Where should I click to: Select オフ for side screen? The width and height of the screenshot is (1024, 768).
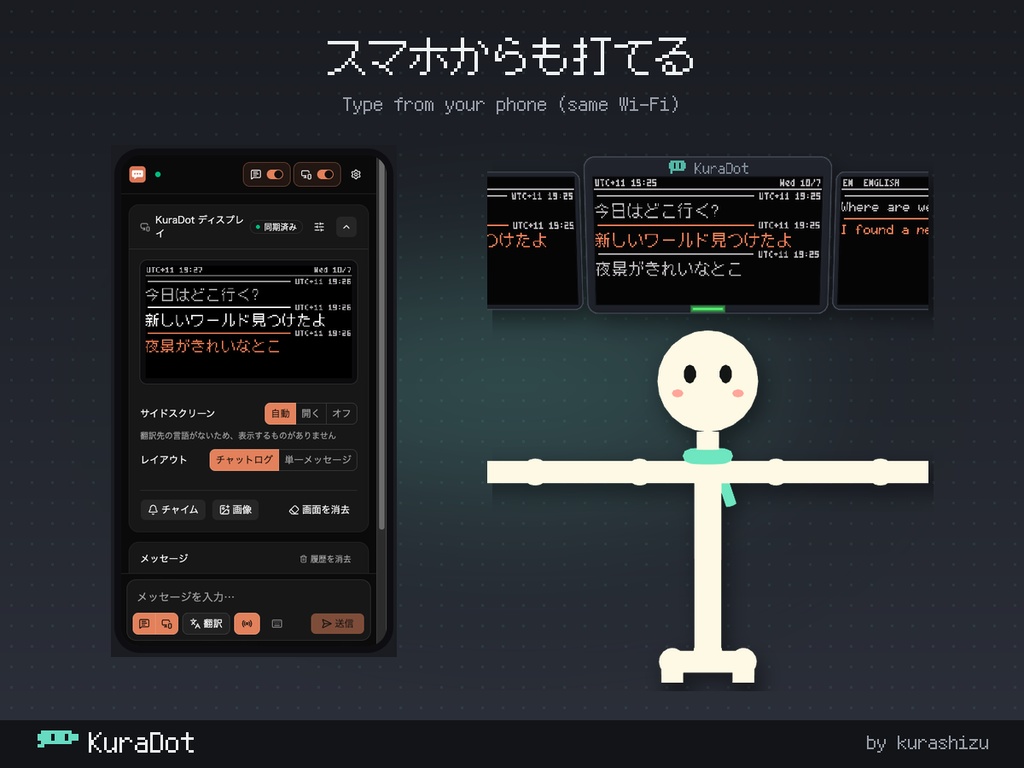[x=341, y=413]
